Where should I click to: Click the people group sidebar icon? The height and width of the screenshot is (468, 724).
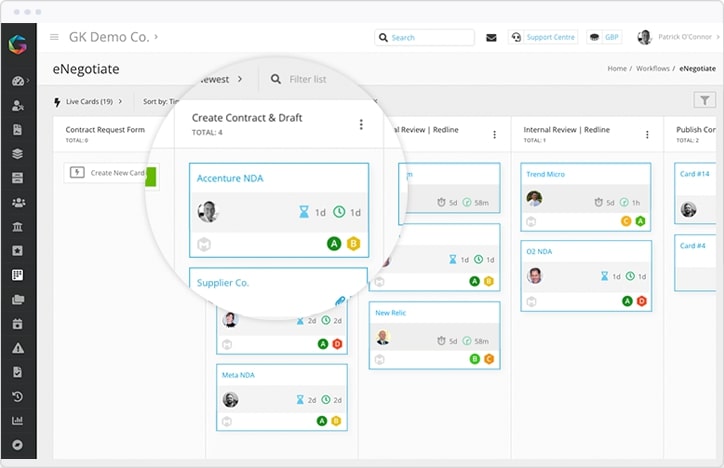pos(18,202)
